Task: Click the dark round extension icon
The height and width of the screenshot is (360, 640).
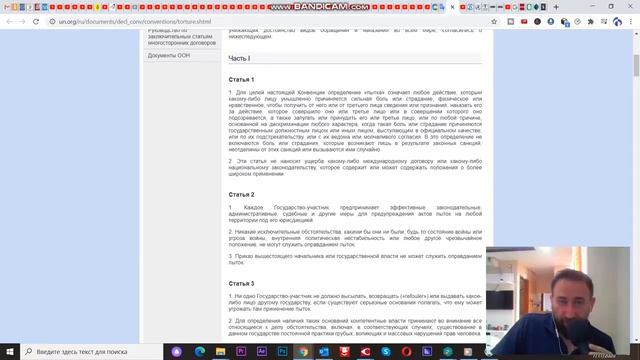Action: point(538,22)
